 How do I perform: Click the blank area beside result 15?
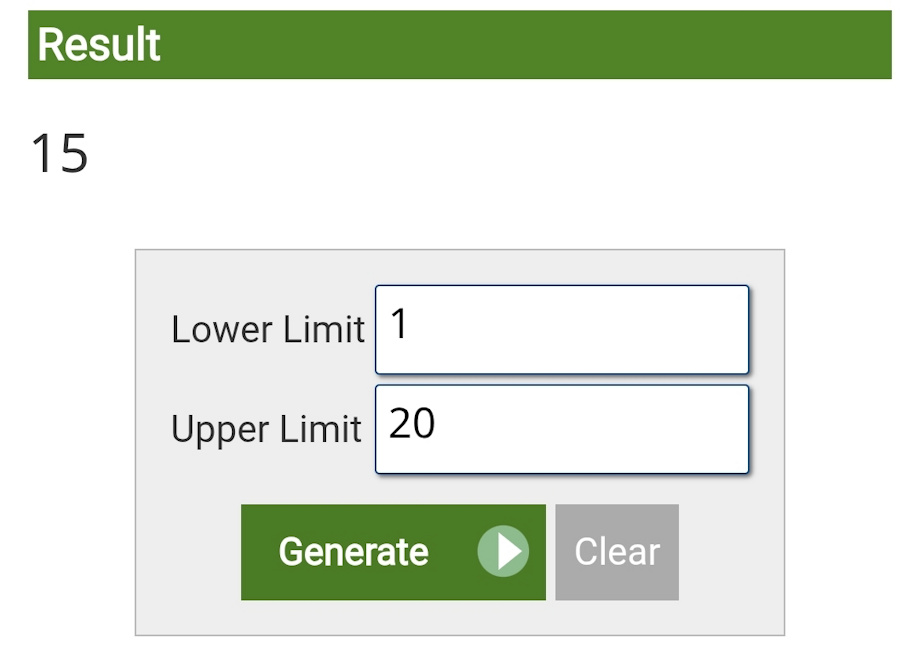pos(400,155)
